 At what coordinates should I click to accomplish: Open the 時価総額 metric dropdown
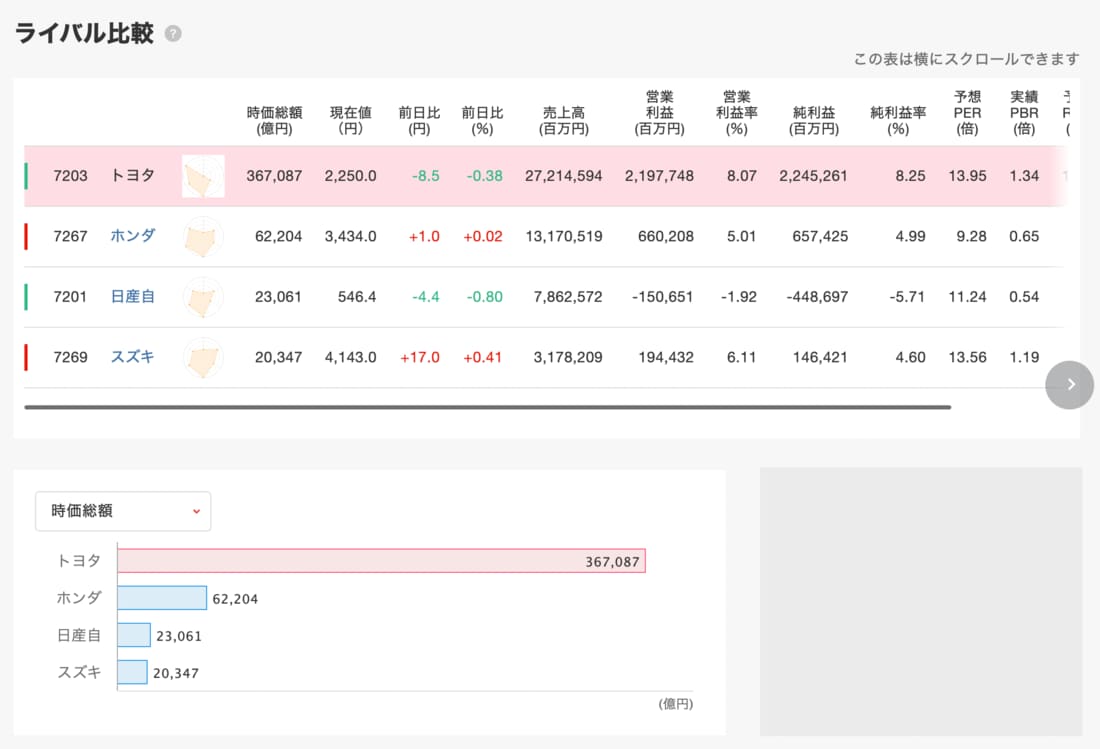tap(123, 511)
